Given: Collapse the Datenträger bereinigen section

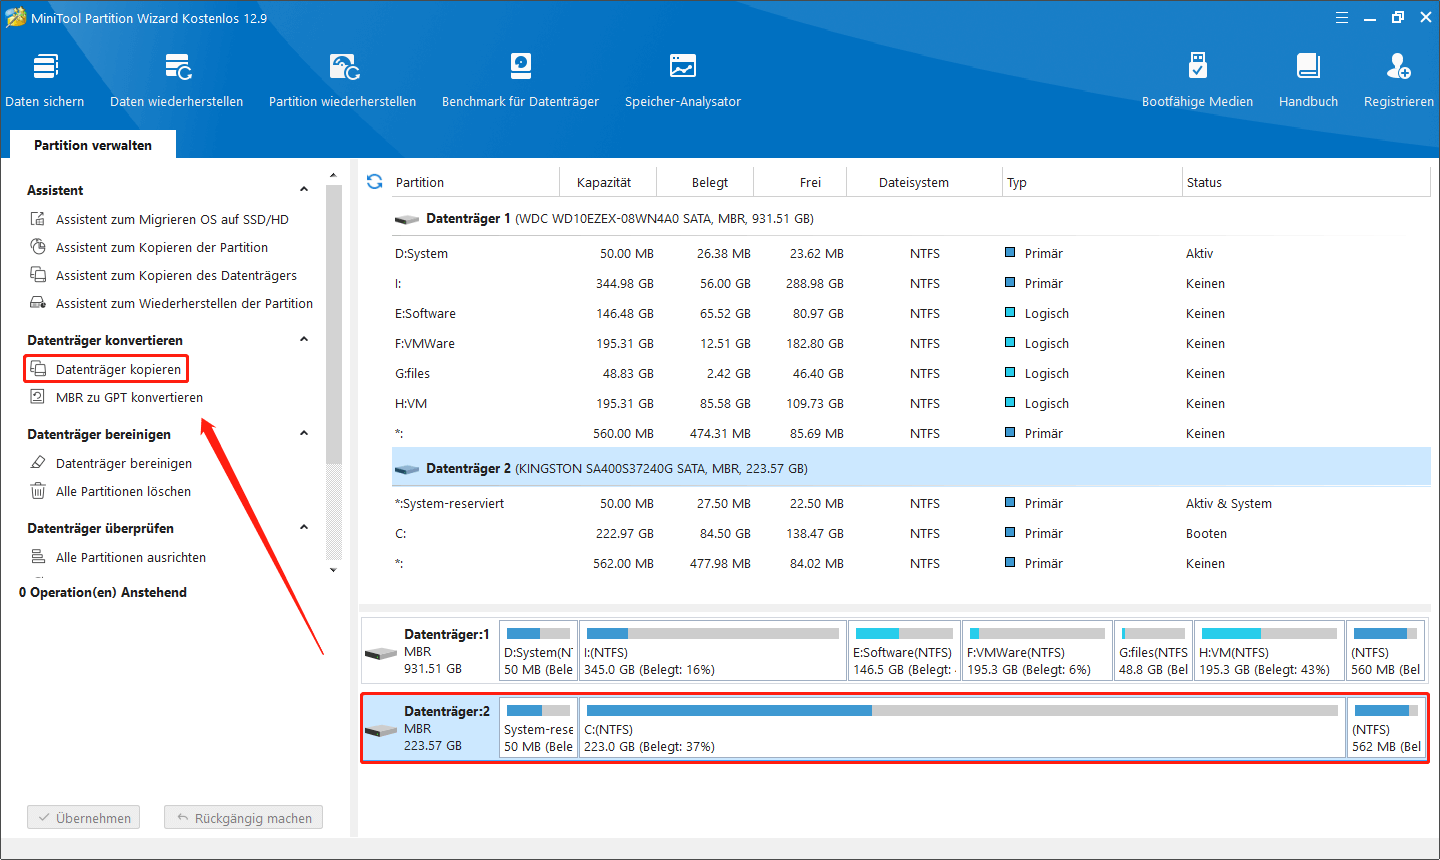Looking at the screenshot, I should point(304,434).
